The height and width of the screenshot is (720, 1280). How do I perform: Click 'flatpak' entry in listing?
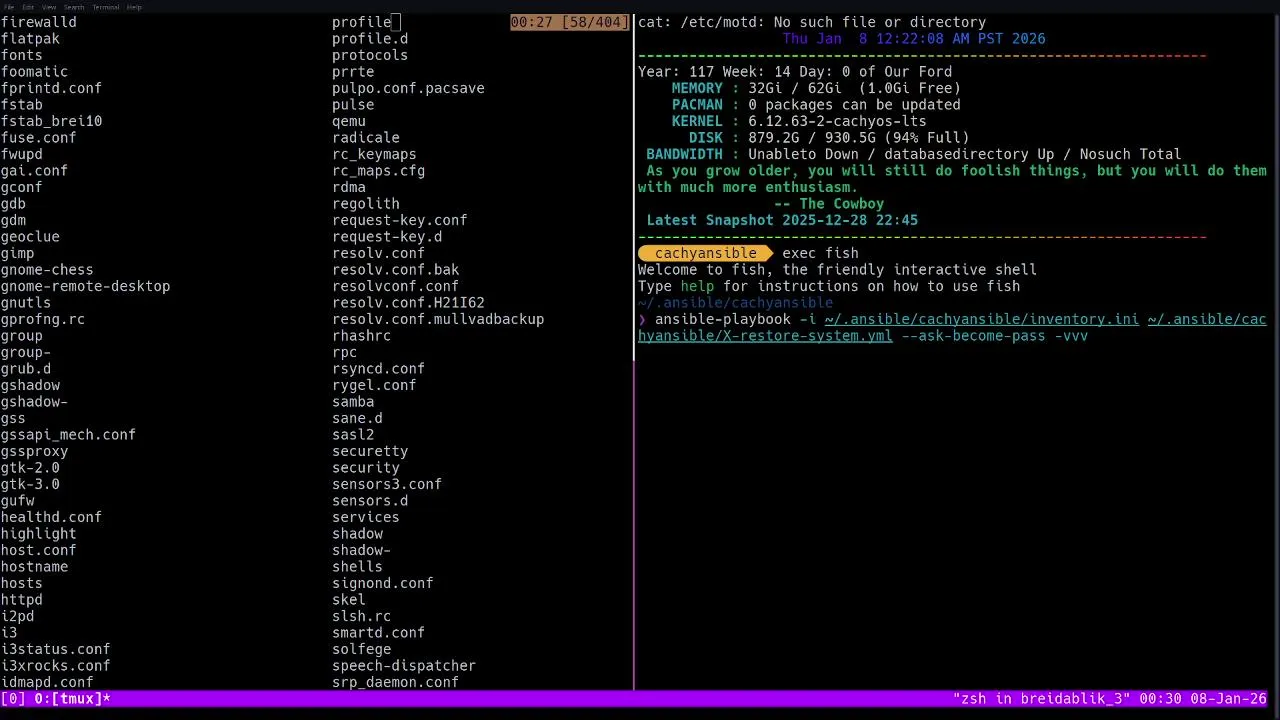[x=30, y=39]
